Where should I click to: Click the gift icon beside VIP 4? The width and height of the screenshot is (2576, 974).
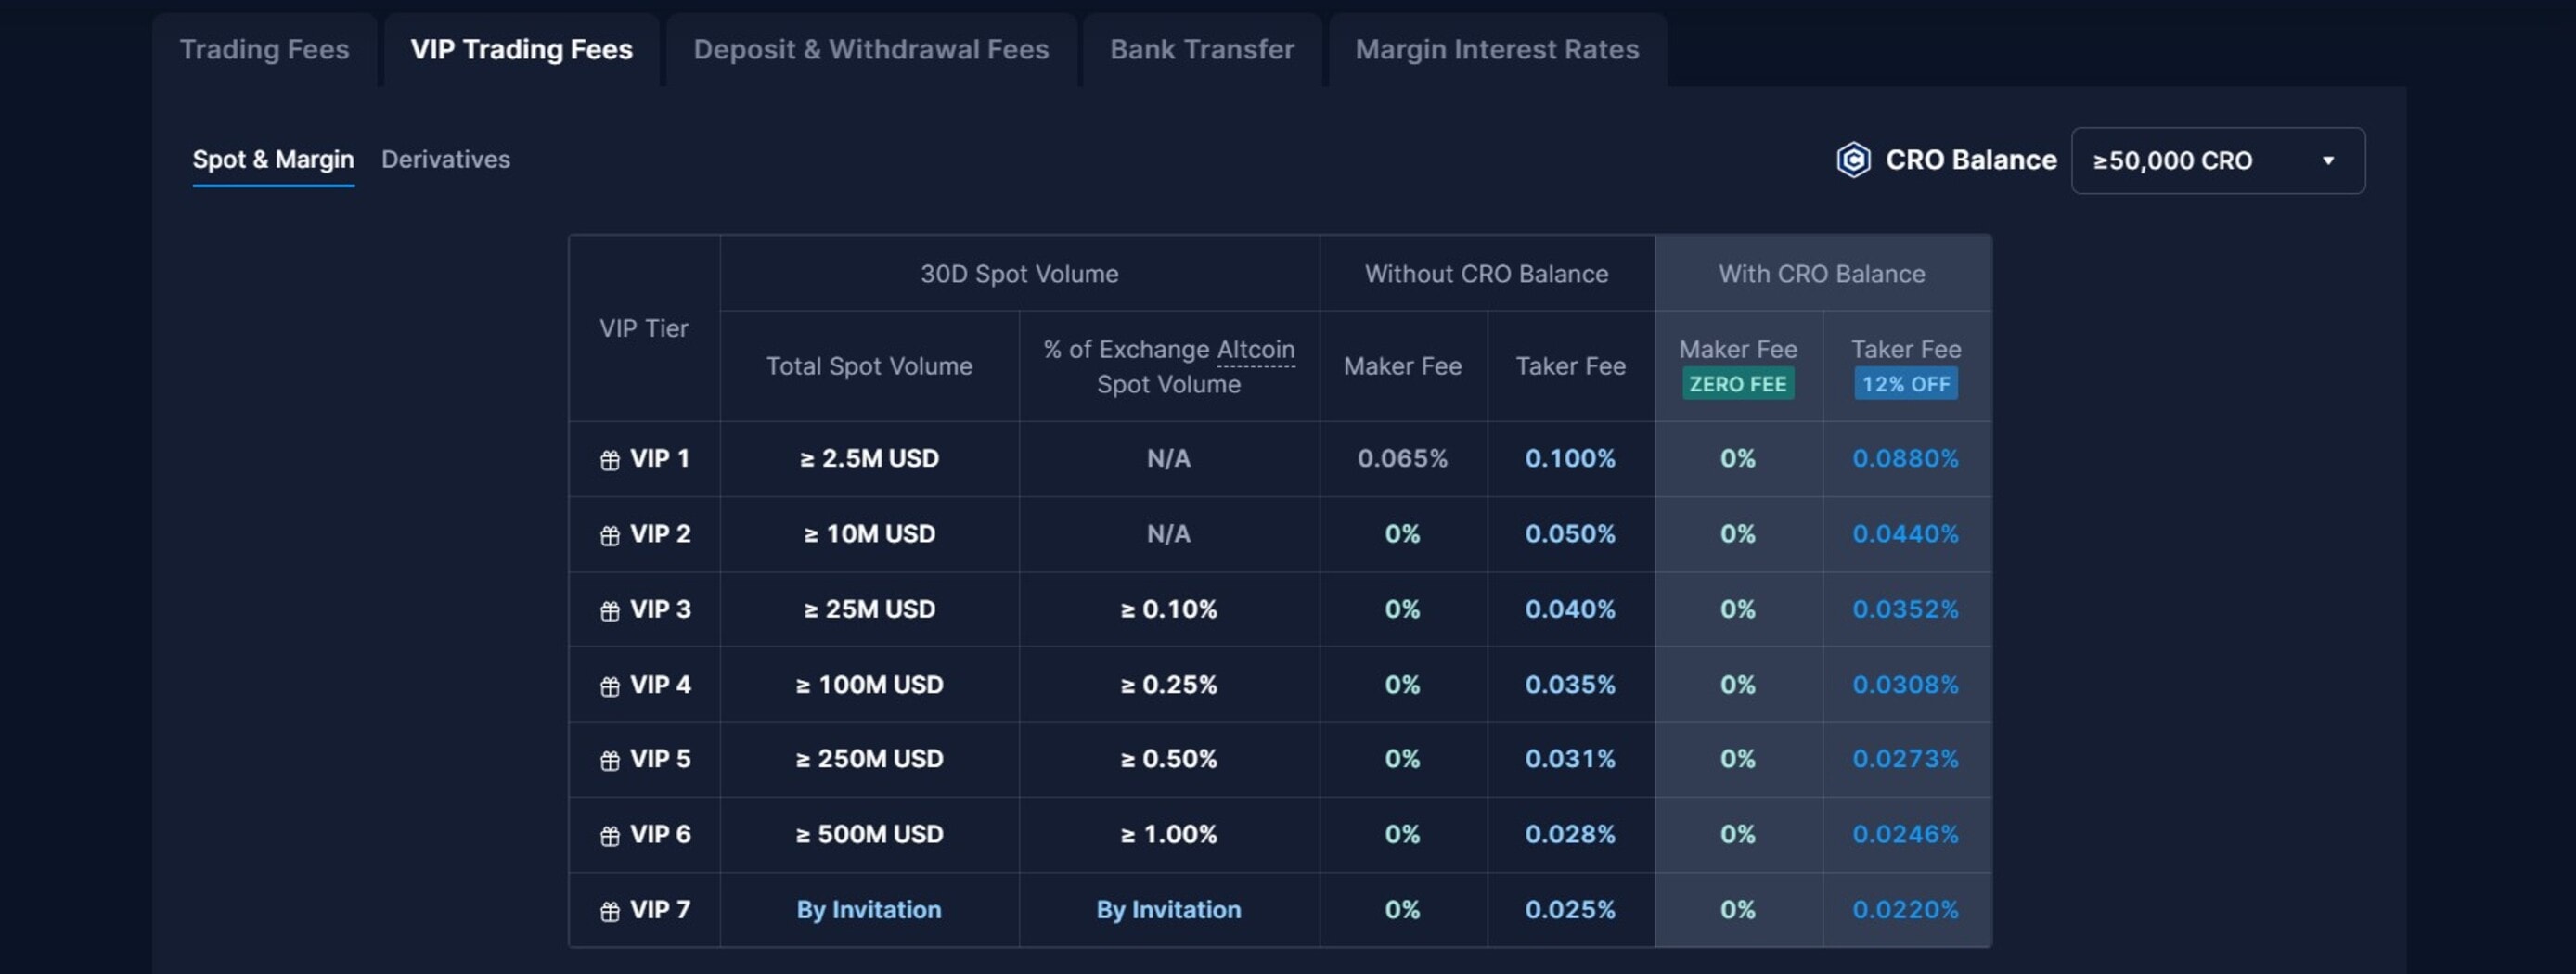point(609,686)
